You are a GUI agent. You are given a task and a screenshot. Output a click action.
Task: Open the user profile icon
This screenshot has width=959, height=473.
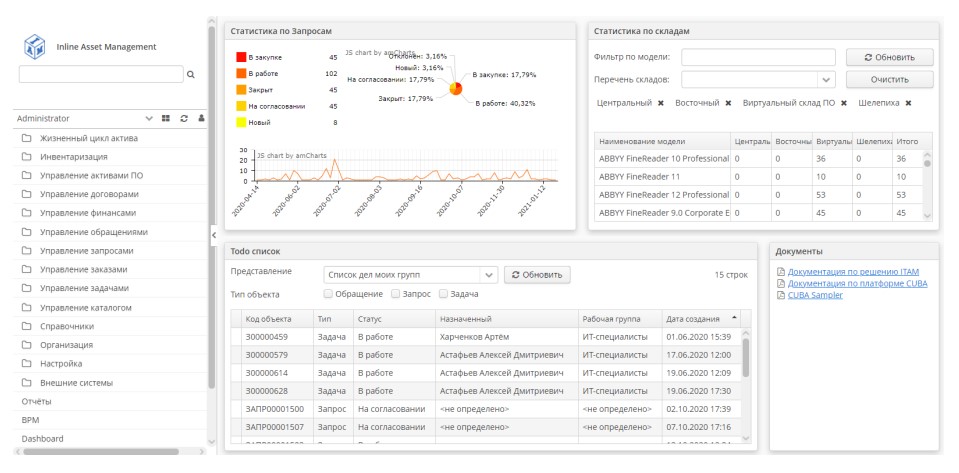201,118
